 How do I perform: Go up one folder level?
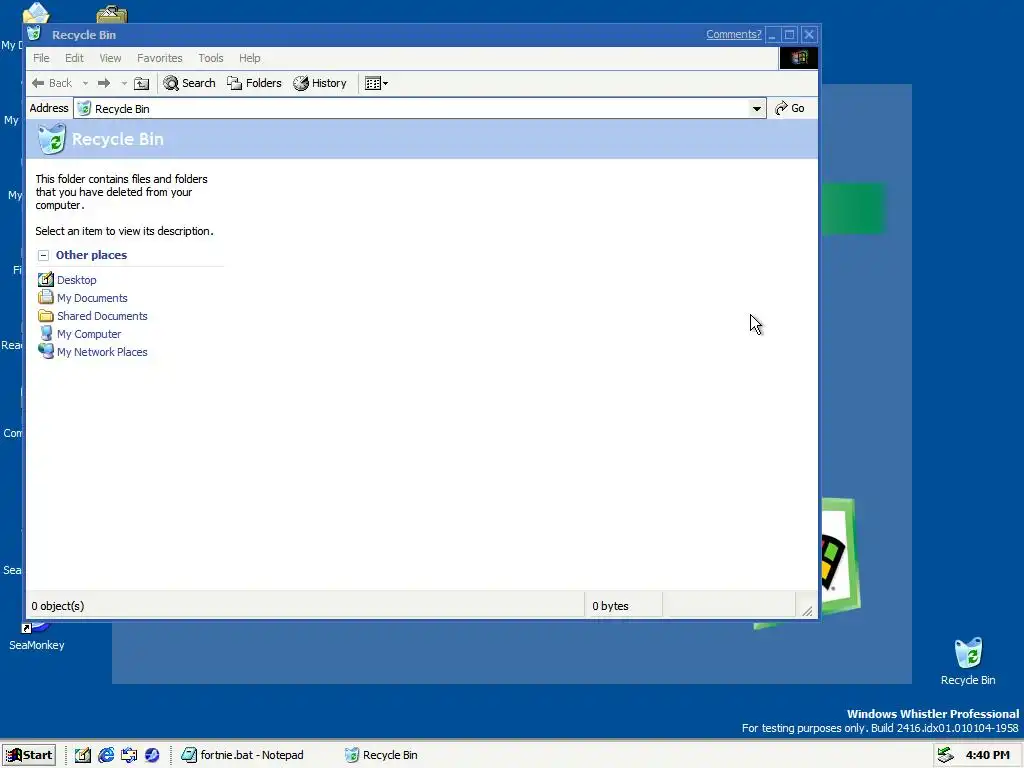(x=142, y=83)
